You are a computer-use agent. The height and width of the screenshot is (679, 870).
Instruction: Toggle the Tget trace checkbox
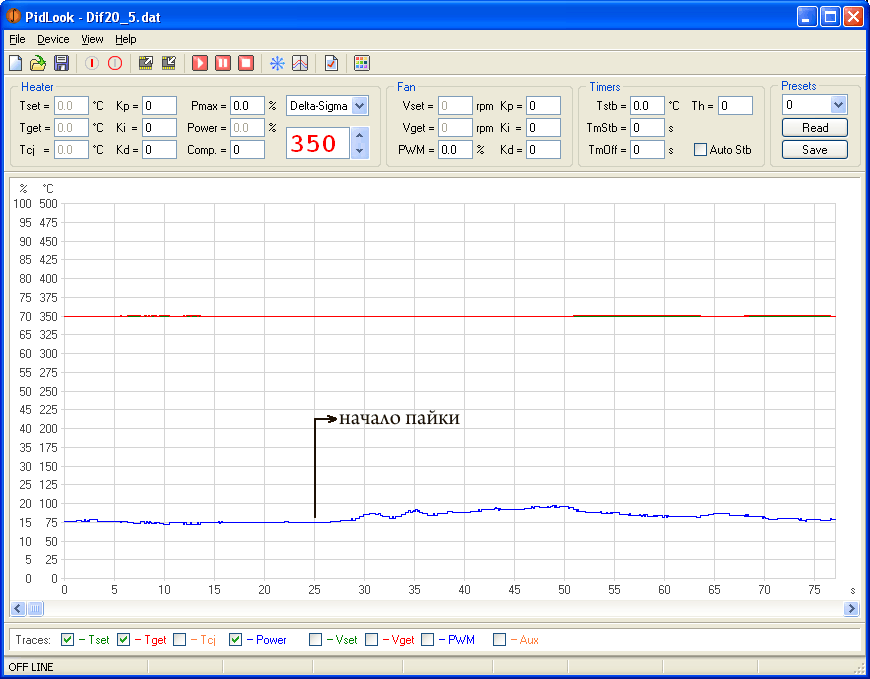pos(123,640)
